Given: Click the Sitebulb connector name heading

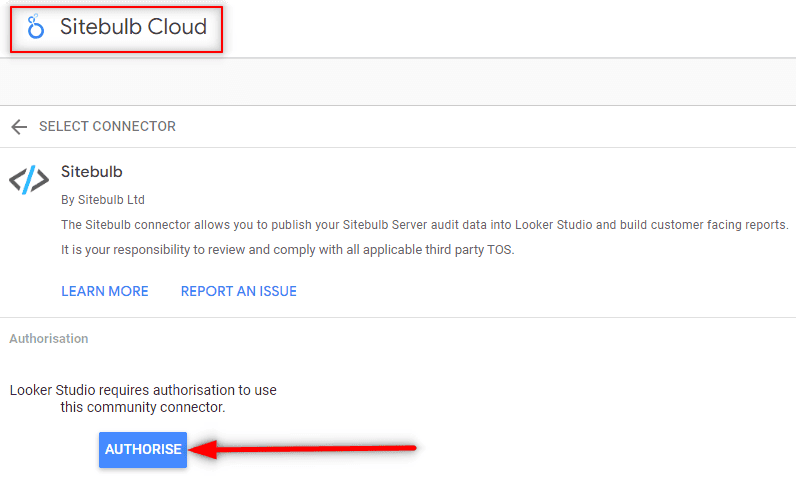Looking at the screenshot, I should (x=92, y=172).
